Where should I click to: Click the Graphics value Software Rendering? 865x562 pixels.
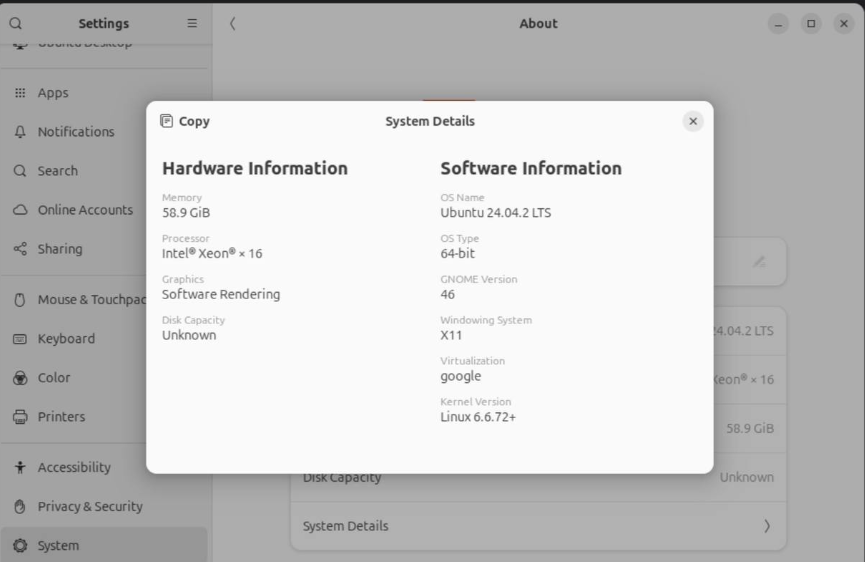coord(221,295)
